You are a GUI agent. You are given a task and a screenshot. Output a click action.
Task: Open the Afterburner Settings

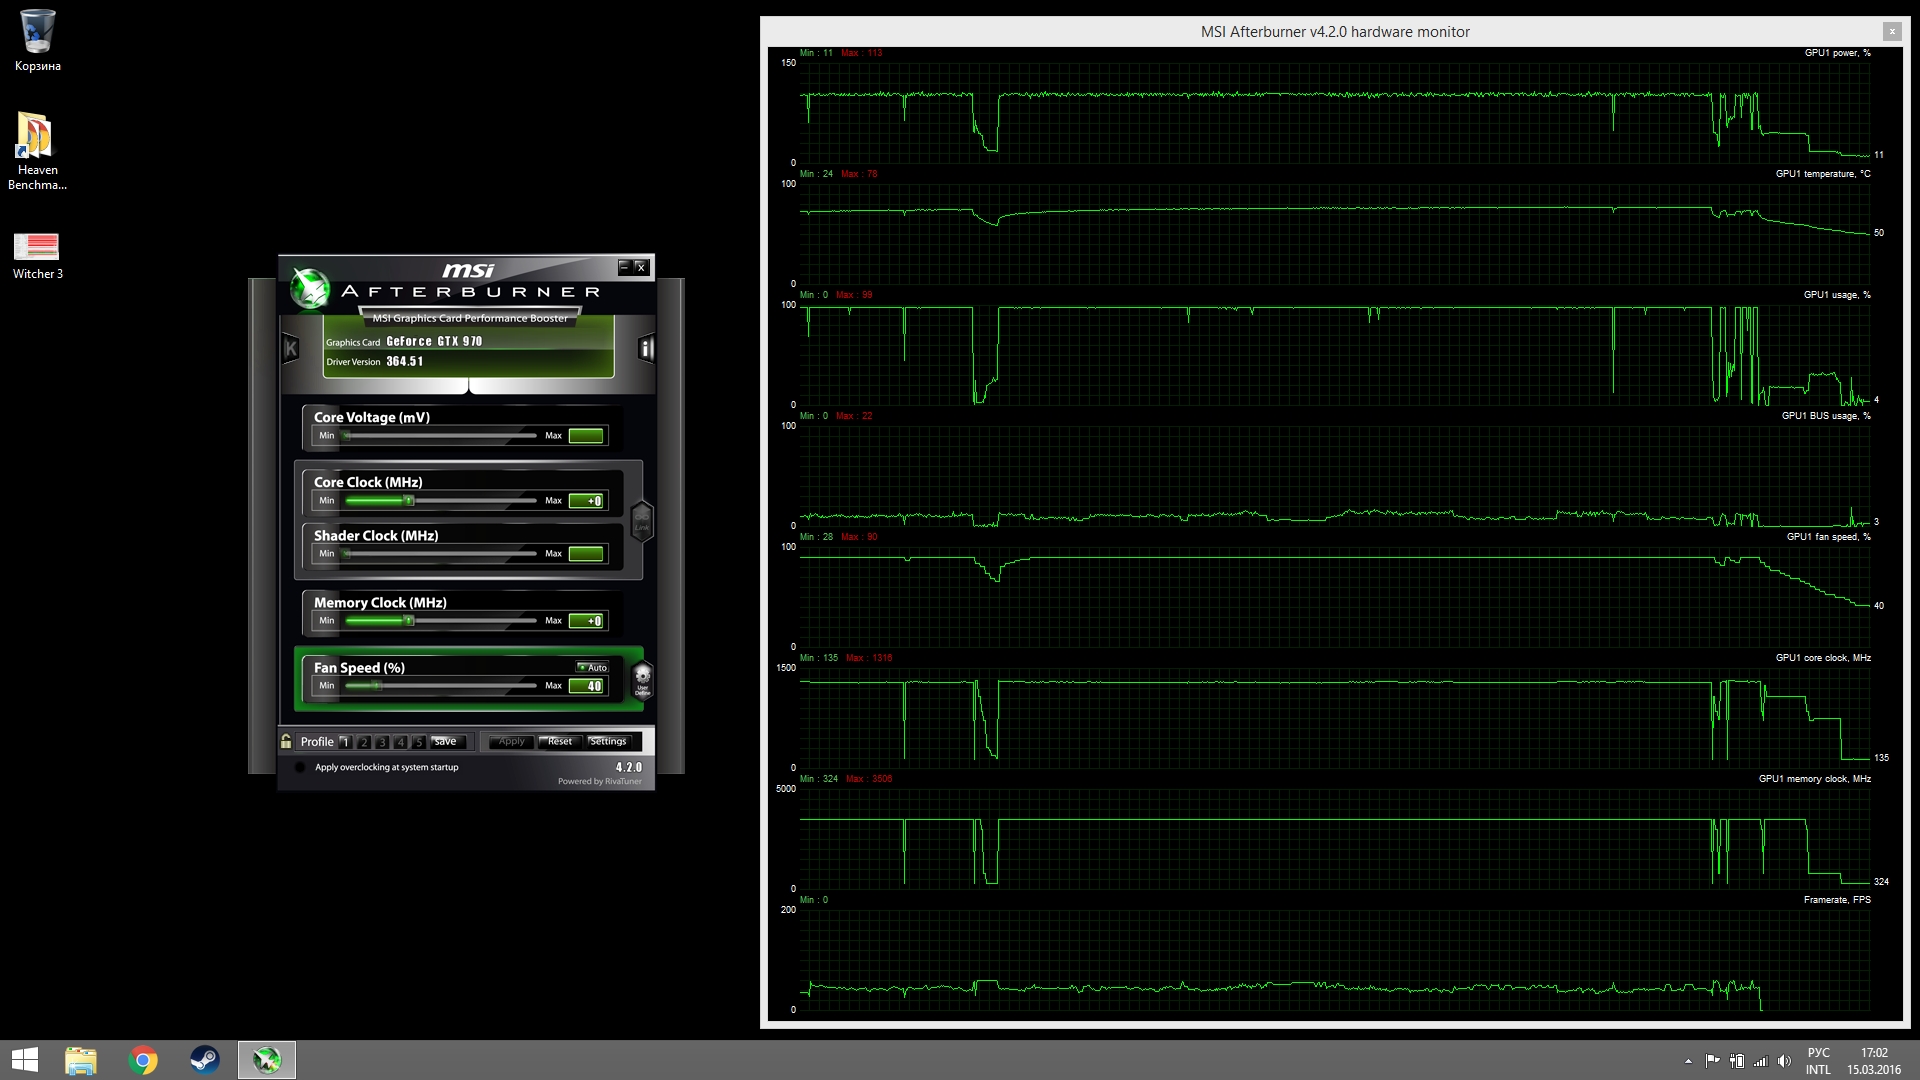[x=609, y=742]
